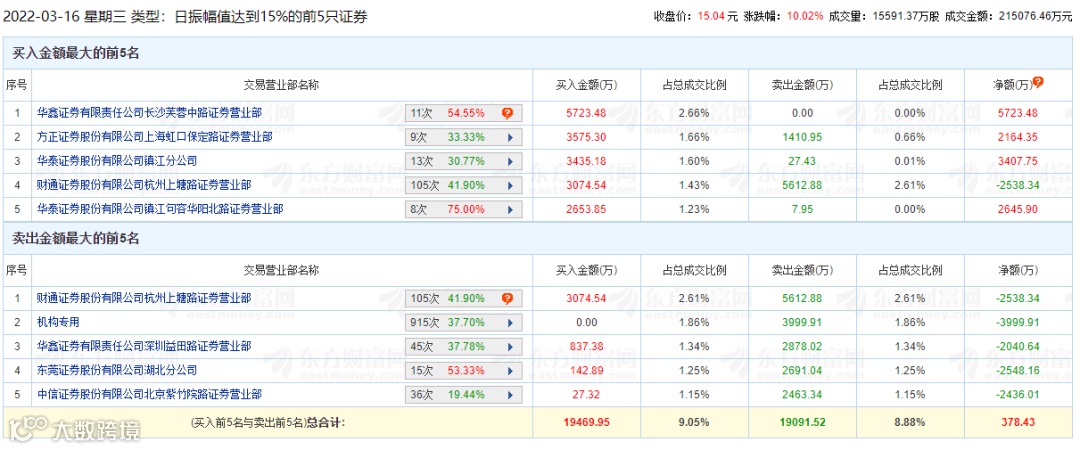Open 东莞证券股份有限公司湖北分公司 link
1080x450 pixels.
click(x=116, y=371)
